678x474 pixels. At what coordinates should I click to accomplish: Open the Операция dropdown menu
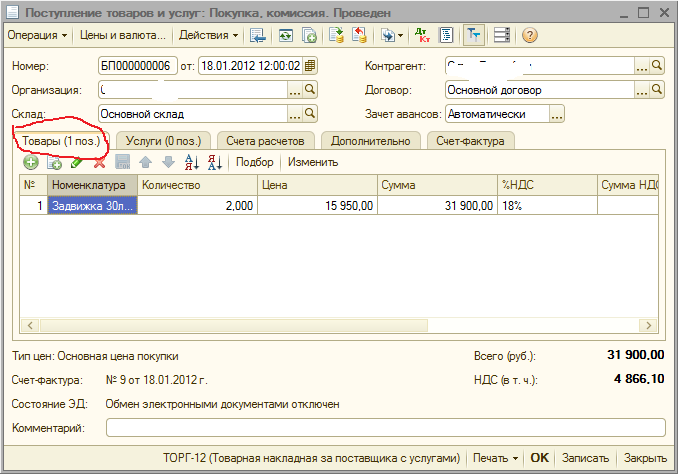38,35
